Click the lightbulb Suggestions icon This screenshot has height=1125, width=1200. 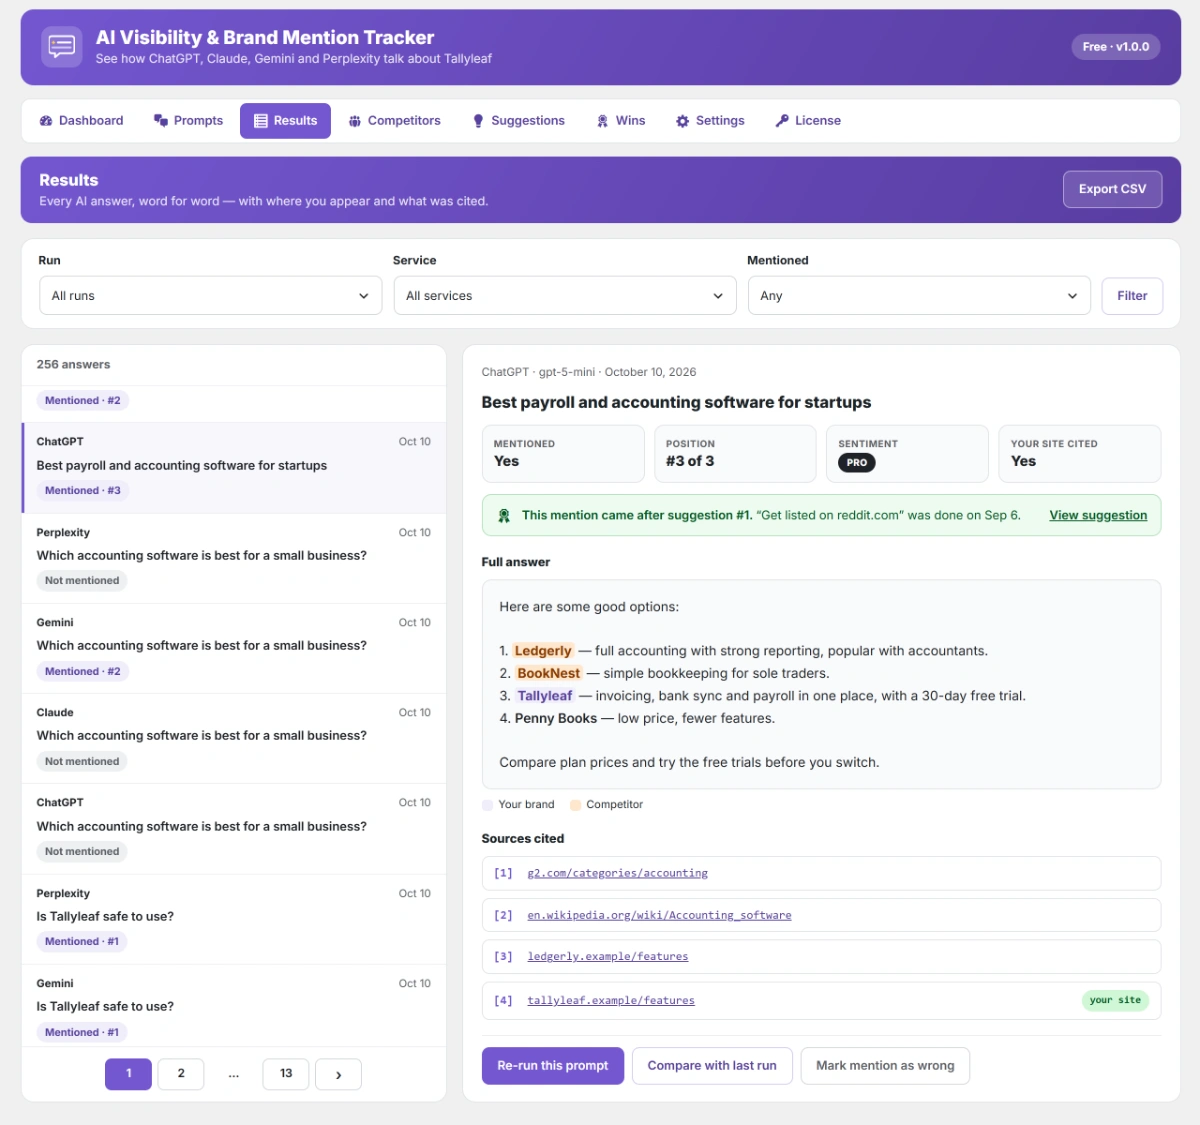click(x=479, y=121)
